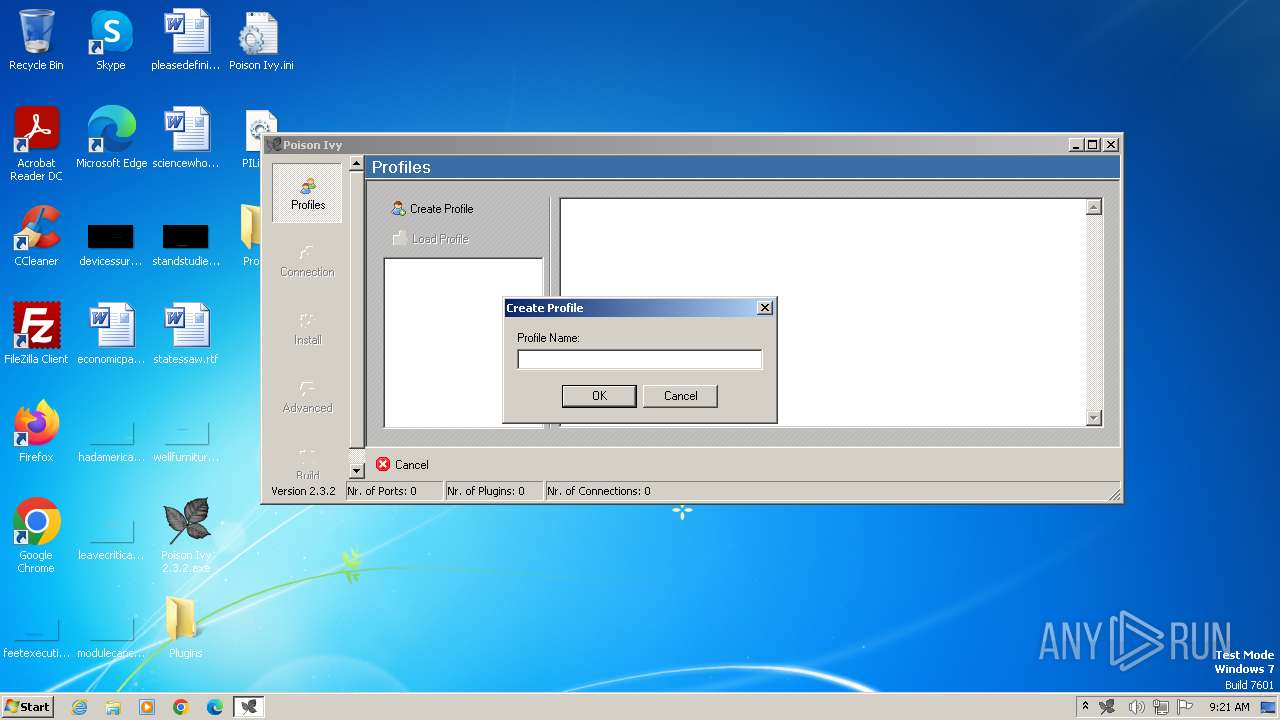Select the Recycle Bin desktop icon

36,40
